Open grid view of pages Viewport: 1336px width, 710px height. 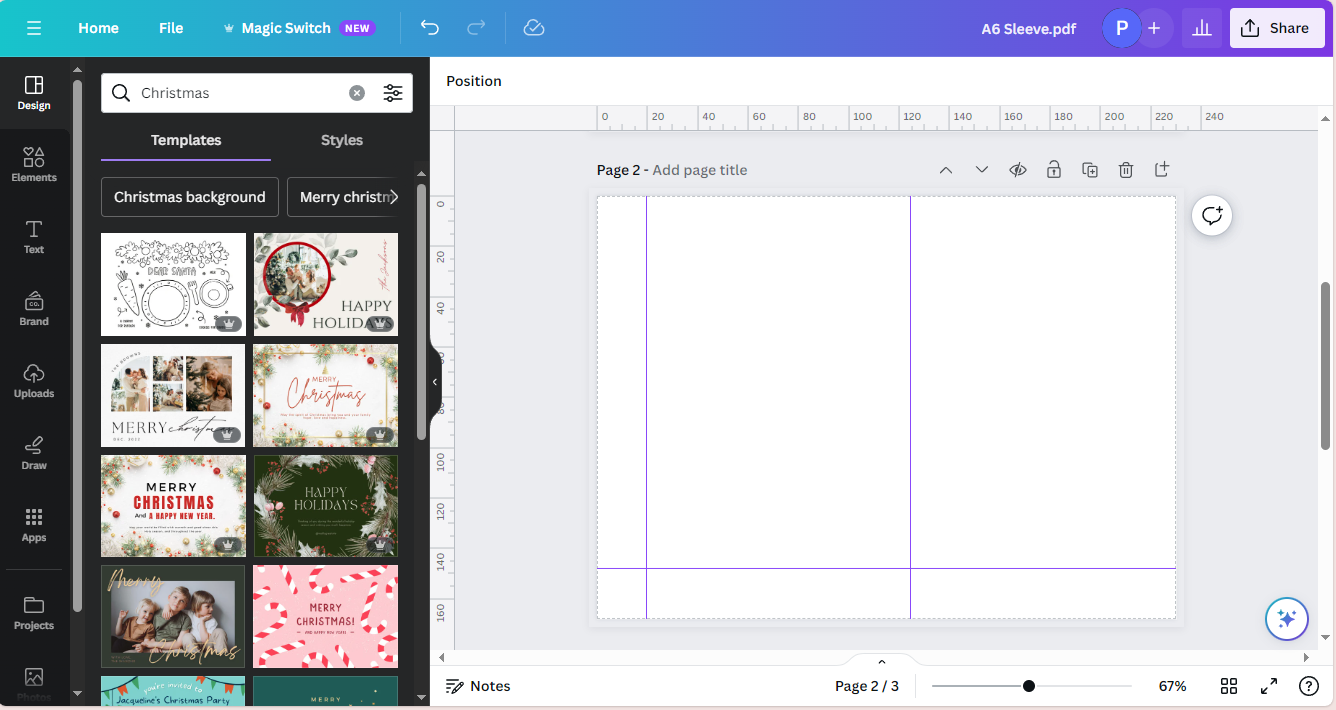click(x=1229, y=686)
